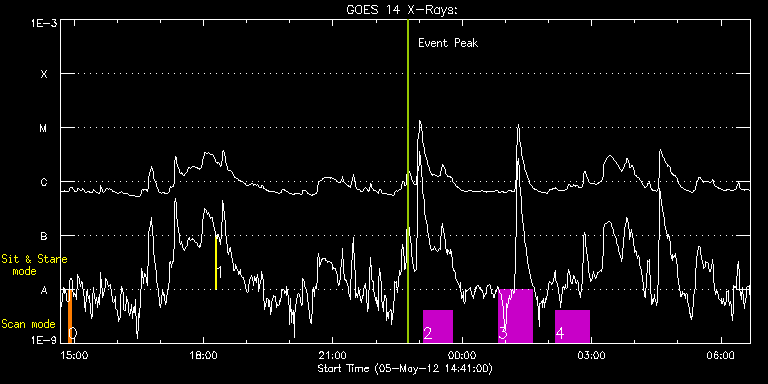
Task: Click the 21:00 time axis tick label
Action: 332,355
